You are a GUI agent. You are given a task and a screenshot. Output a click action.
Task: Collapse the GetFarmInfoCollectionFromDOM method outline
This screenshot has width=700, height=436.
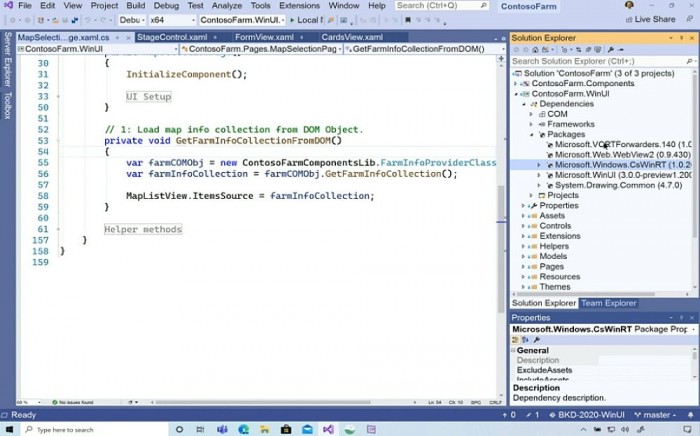click(x=60, y=141)
